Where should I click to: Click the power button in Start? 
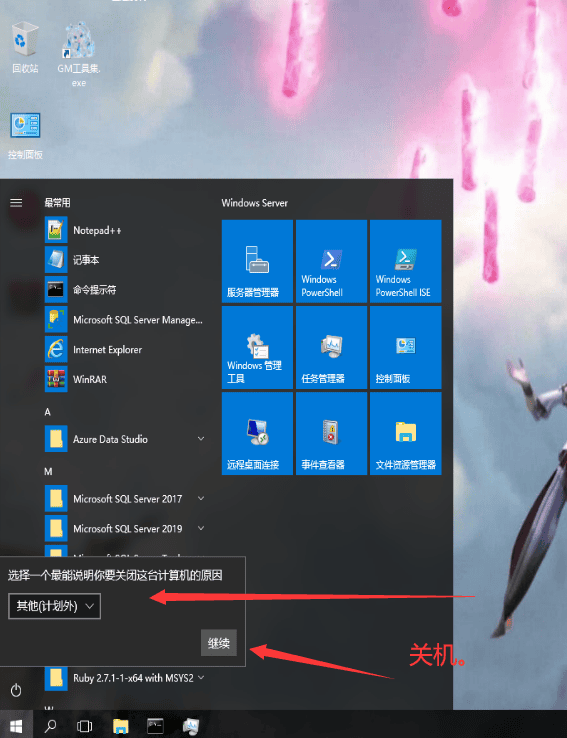16,690
